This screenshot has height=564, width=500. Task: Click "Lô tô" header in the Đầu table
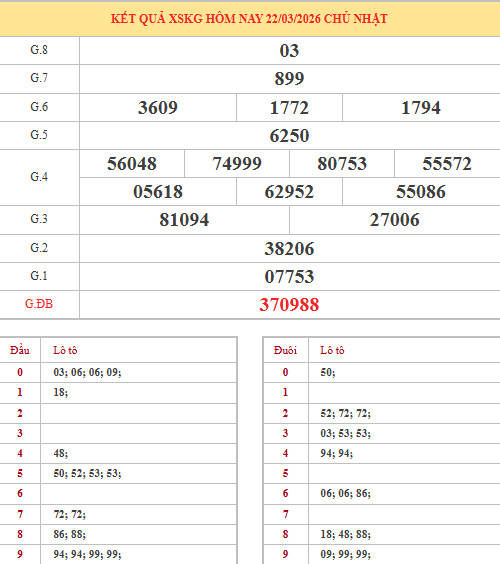pyautogui.click(x=65, y=350)
